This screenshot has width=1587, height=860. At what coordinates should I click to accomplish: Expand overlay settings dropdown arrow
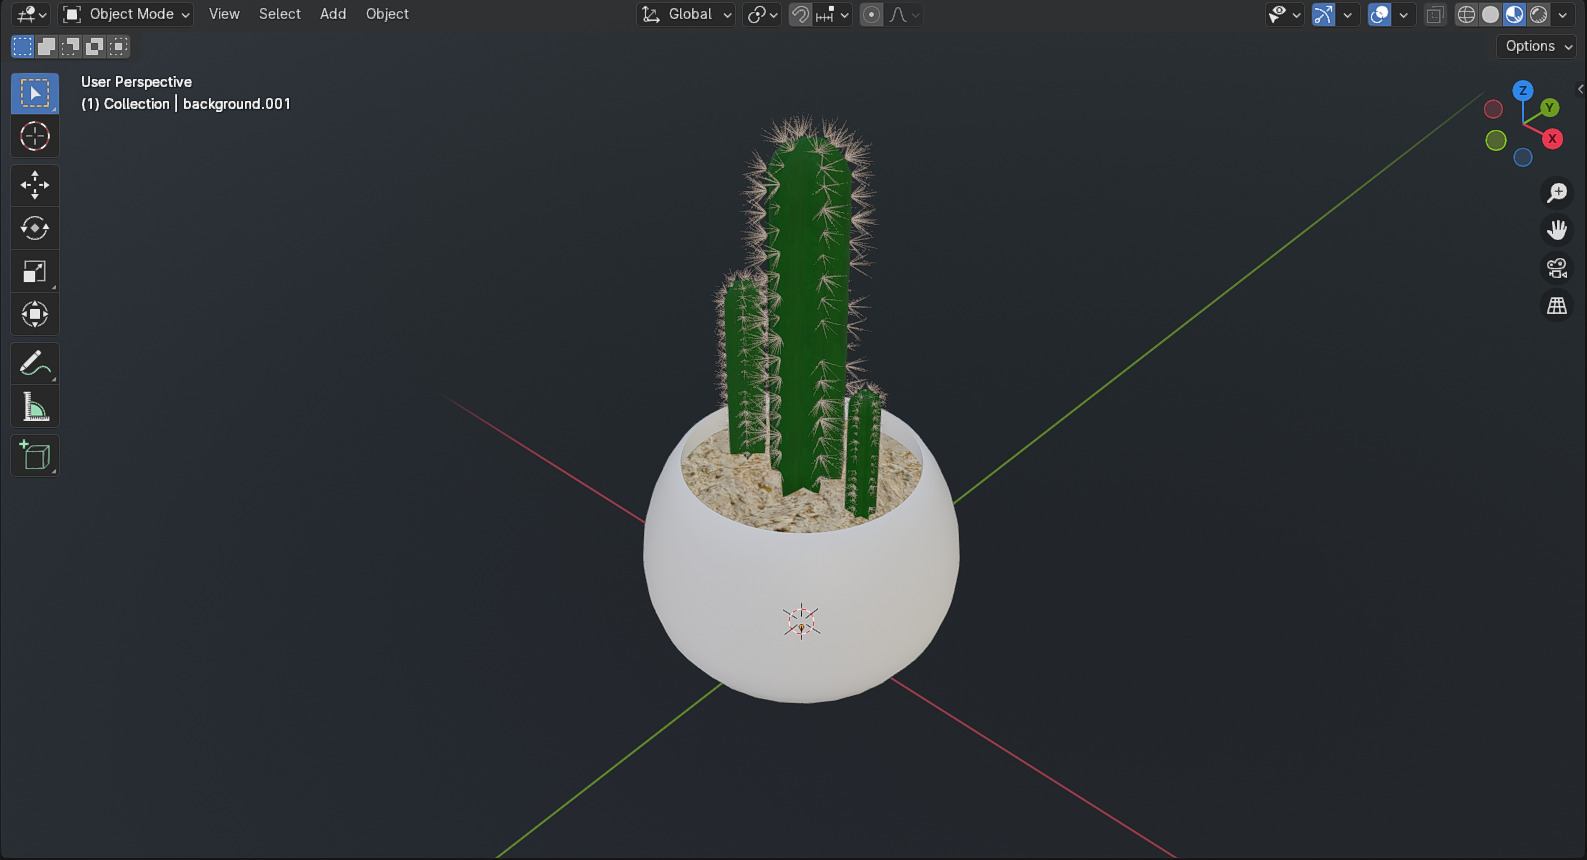pyautogui.click(x=1403, y=14)
